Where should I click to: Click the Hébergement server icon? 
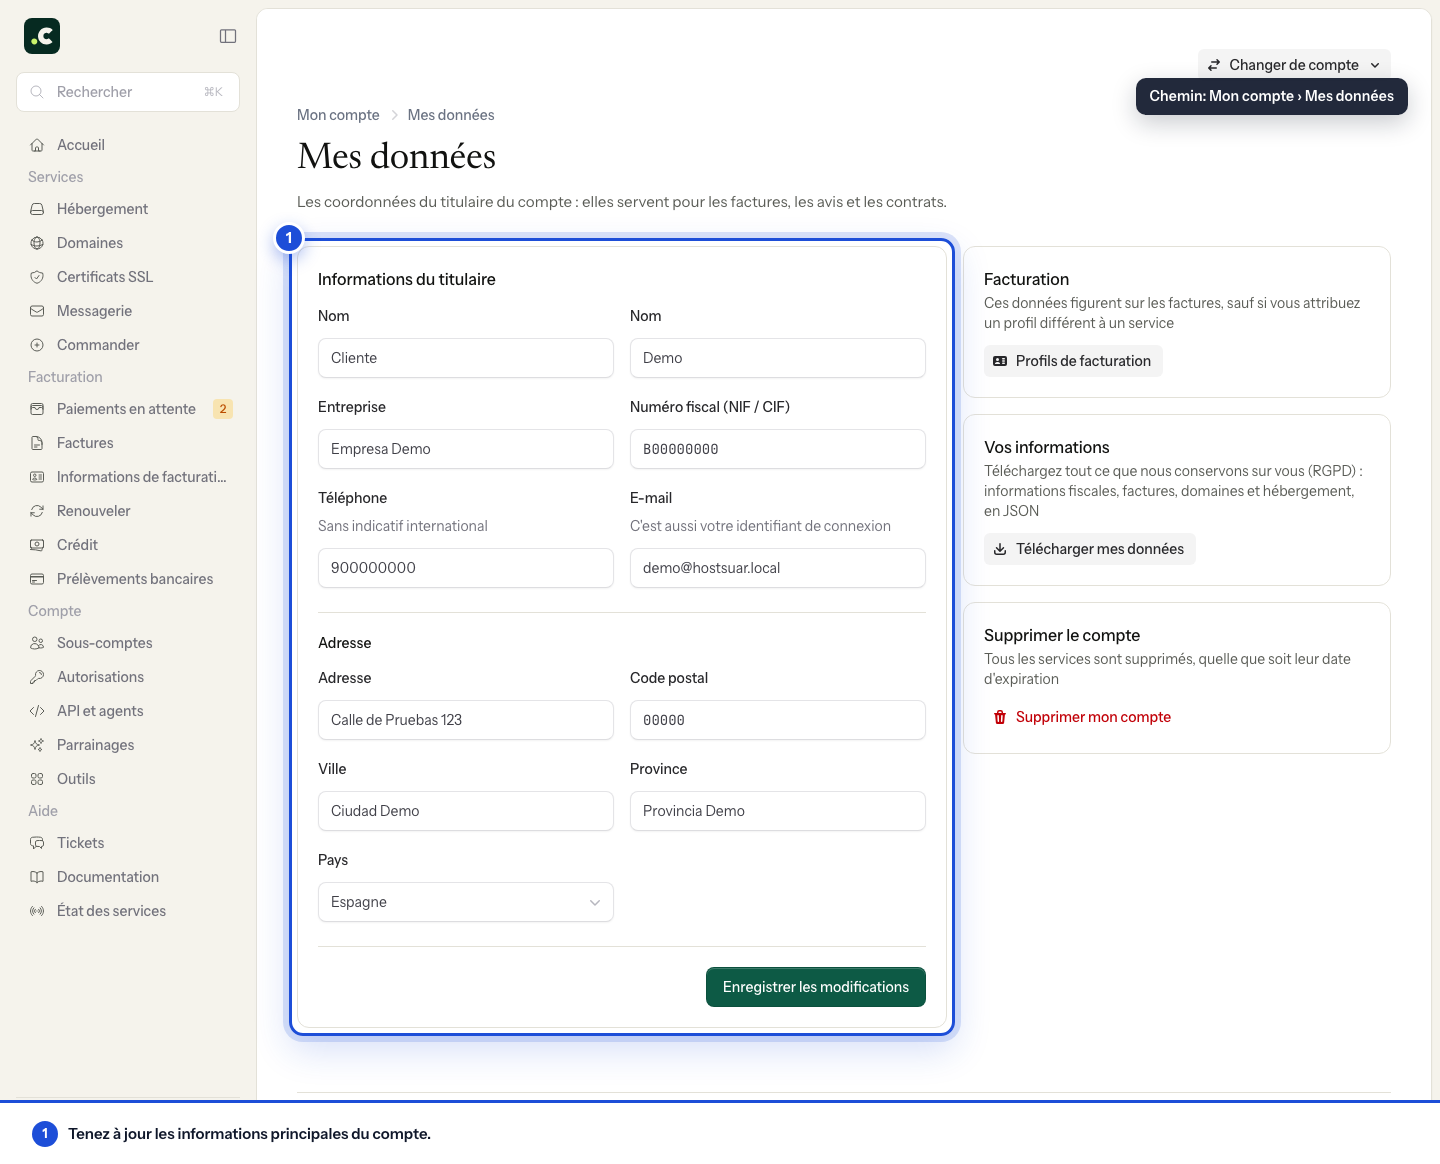tap(37, 209)
